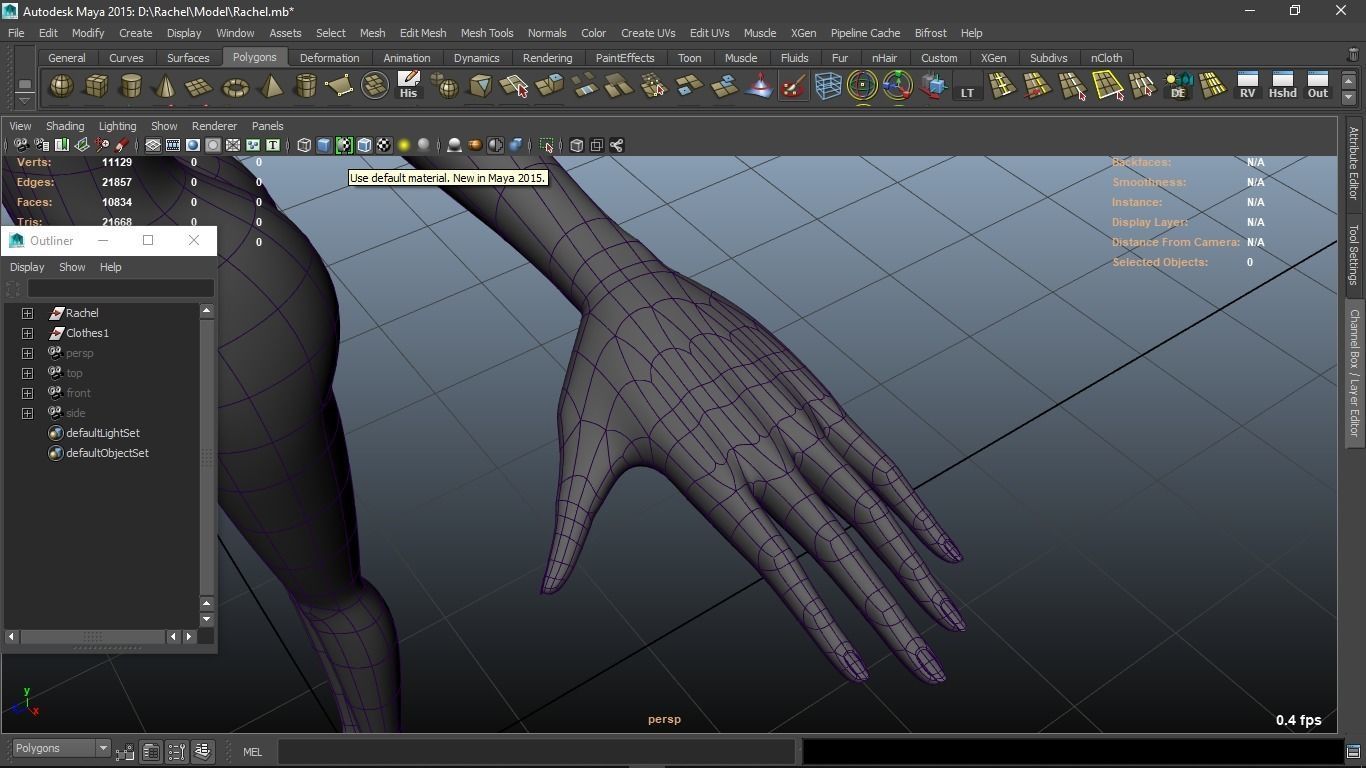Image resolution: width=1366 pixels, height=768 pixels.
Task: Switch to the nCloth shelf tab
Action: click(1106, 58)
